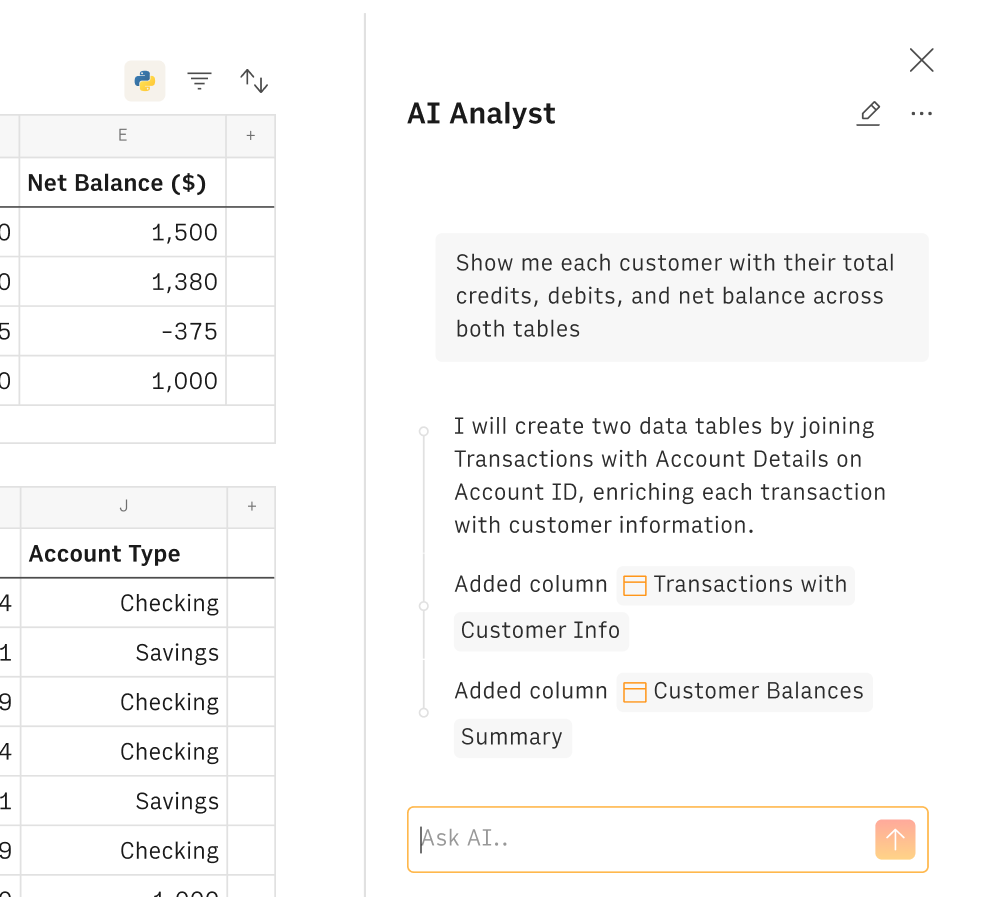Open the Summary table link

(512, 737)
